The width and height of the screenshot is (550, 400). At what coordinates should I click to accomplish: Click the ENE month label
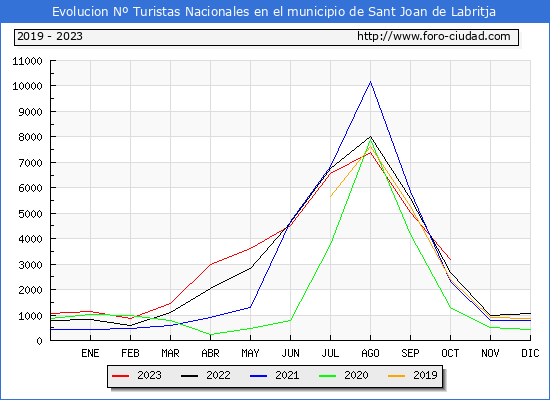click(90, 353)
